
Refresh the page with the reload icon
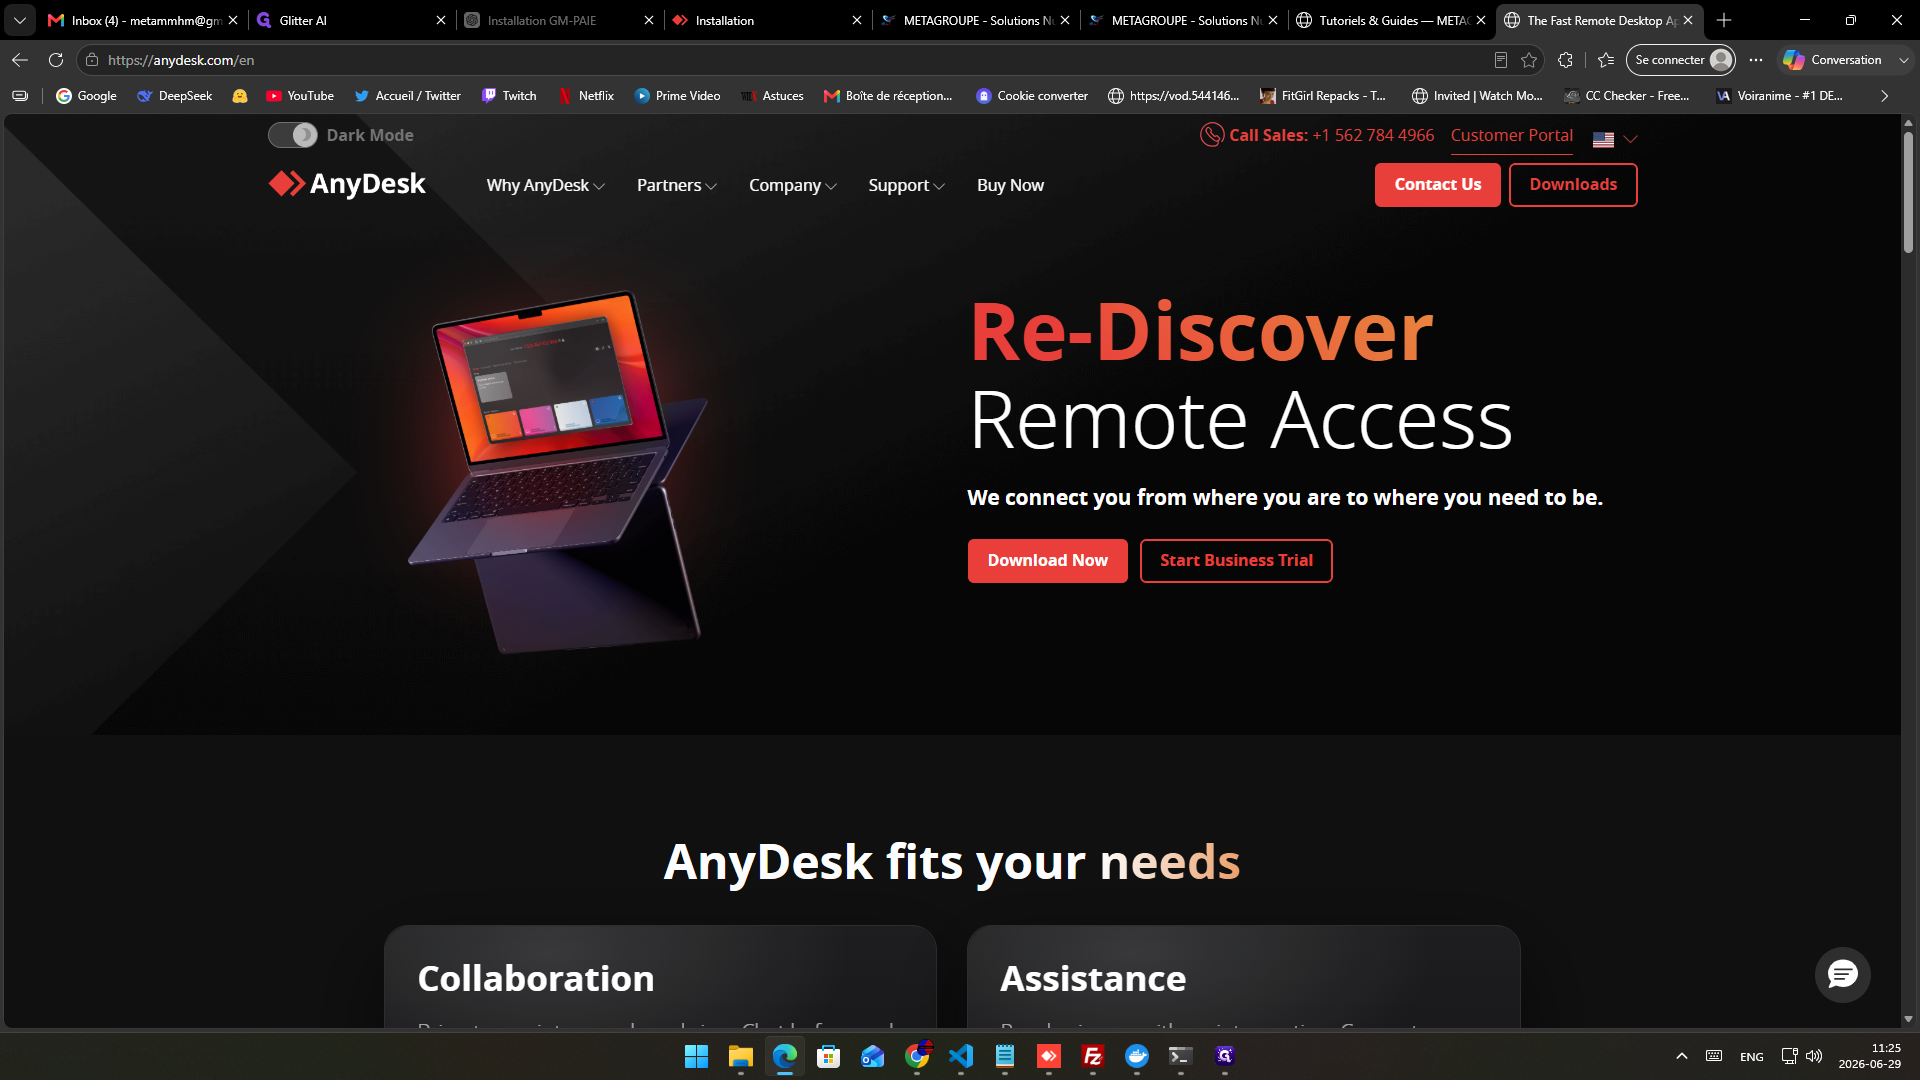tap(56, 60)
